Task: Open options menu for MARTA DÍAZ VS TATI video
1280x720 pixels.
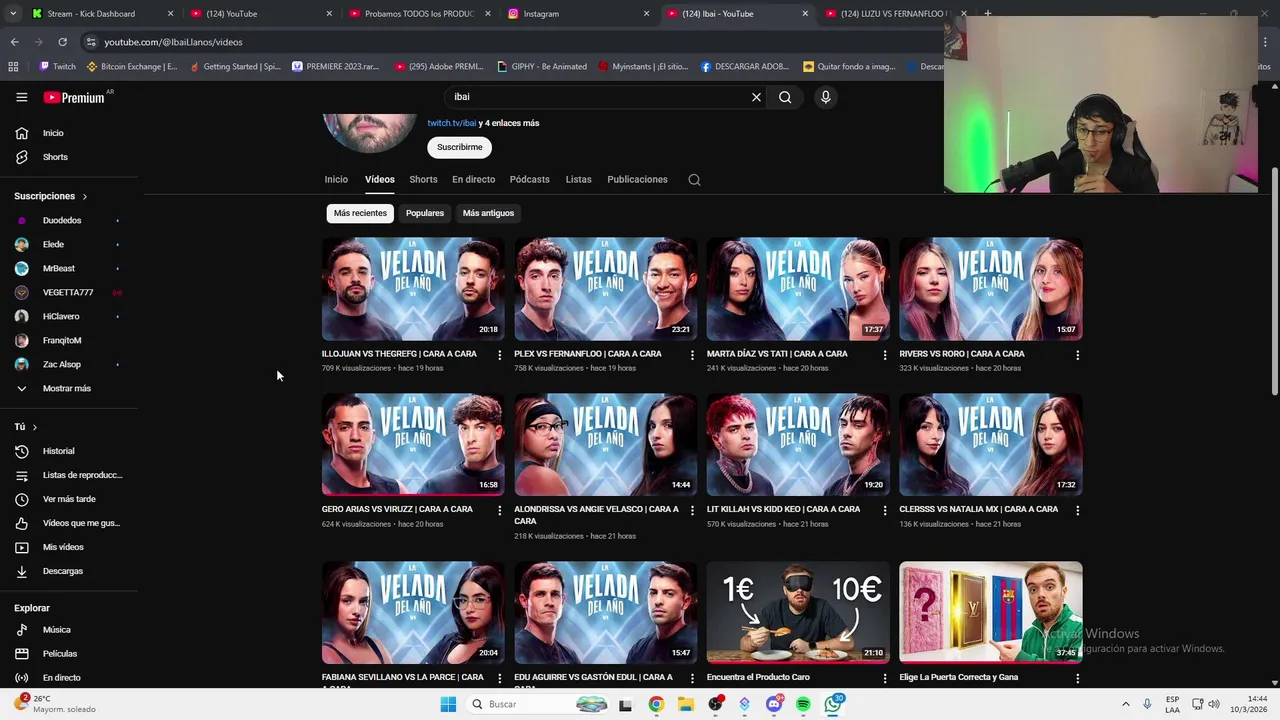Action: point(884,355)
